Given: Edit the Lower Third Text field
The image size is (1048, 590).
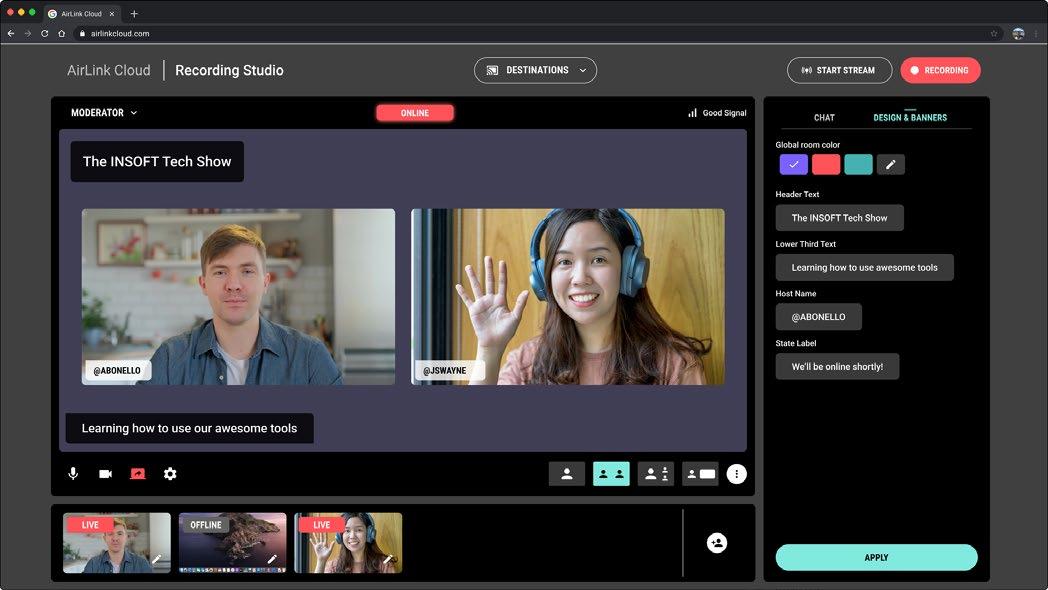Looking at the screenshot, I should pyautogui.click(x=864, y=267).
